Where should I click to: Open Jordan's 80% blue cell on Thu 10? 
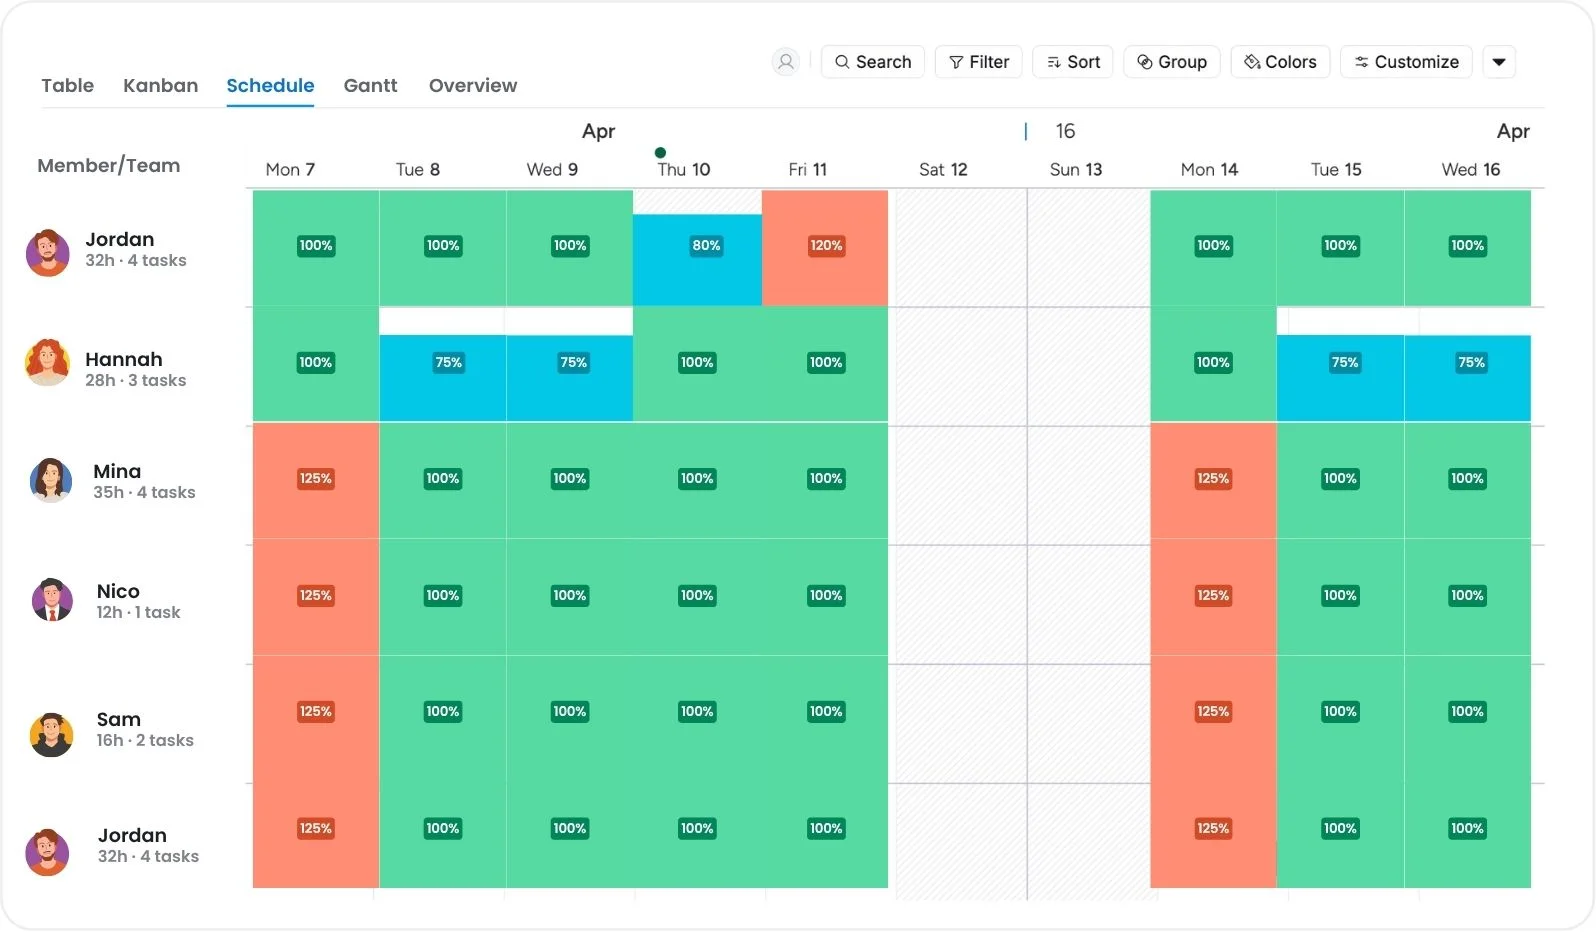click(697, 260)
